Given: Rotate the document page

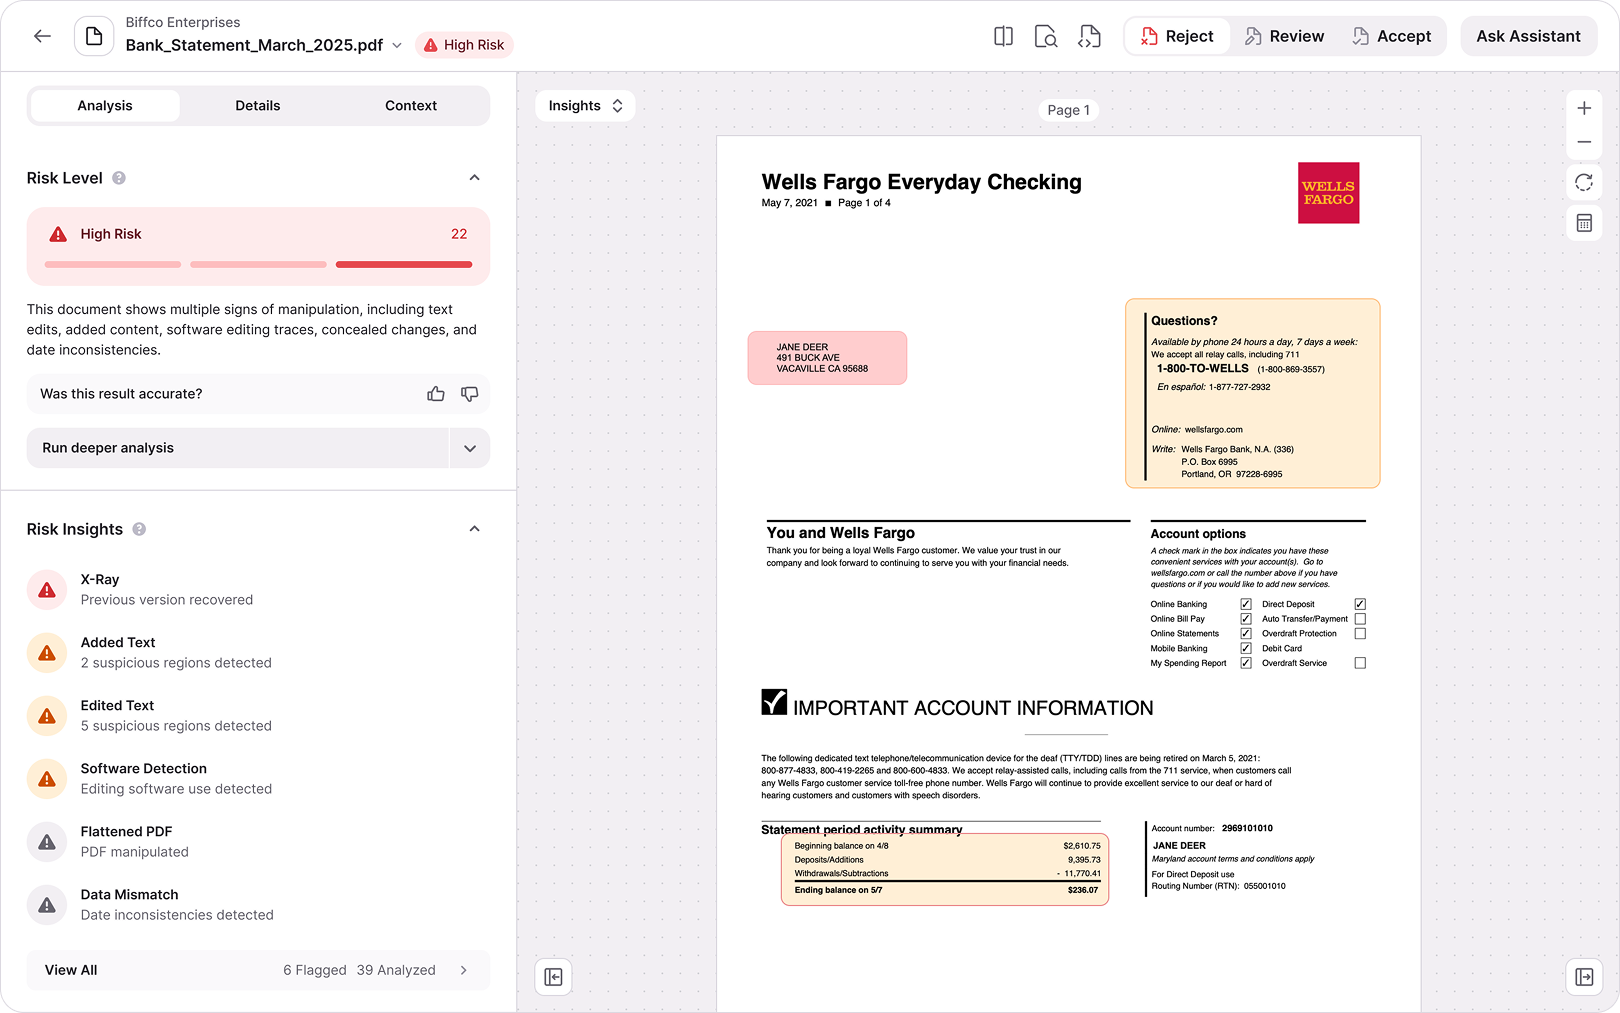Looking at the screenshot, I should pos(1584,182).
